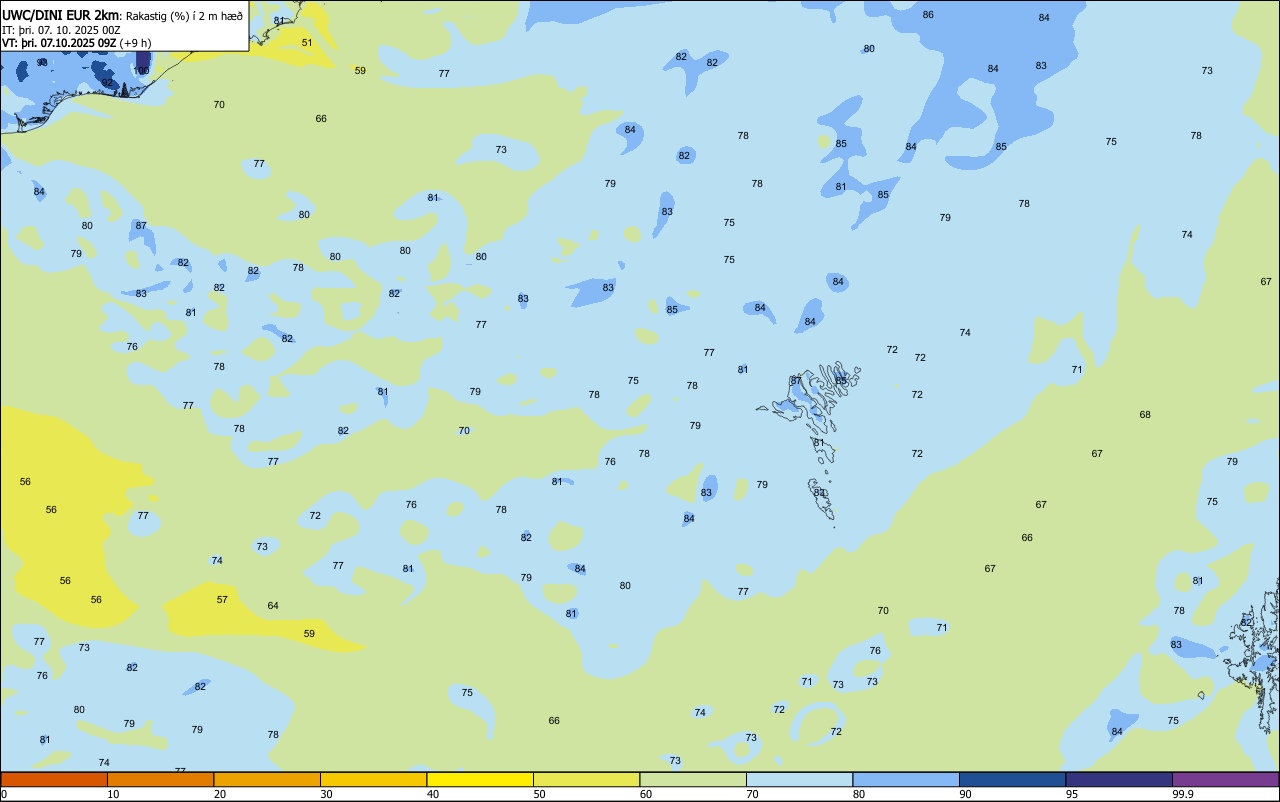Viewport: 1280px width, 802px height.
Task: Click the dark orange 0–10 legend swatch
Action: pyautogui.click(x=54, y=779)
